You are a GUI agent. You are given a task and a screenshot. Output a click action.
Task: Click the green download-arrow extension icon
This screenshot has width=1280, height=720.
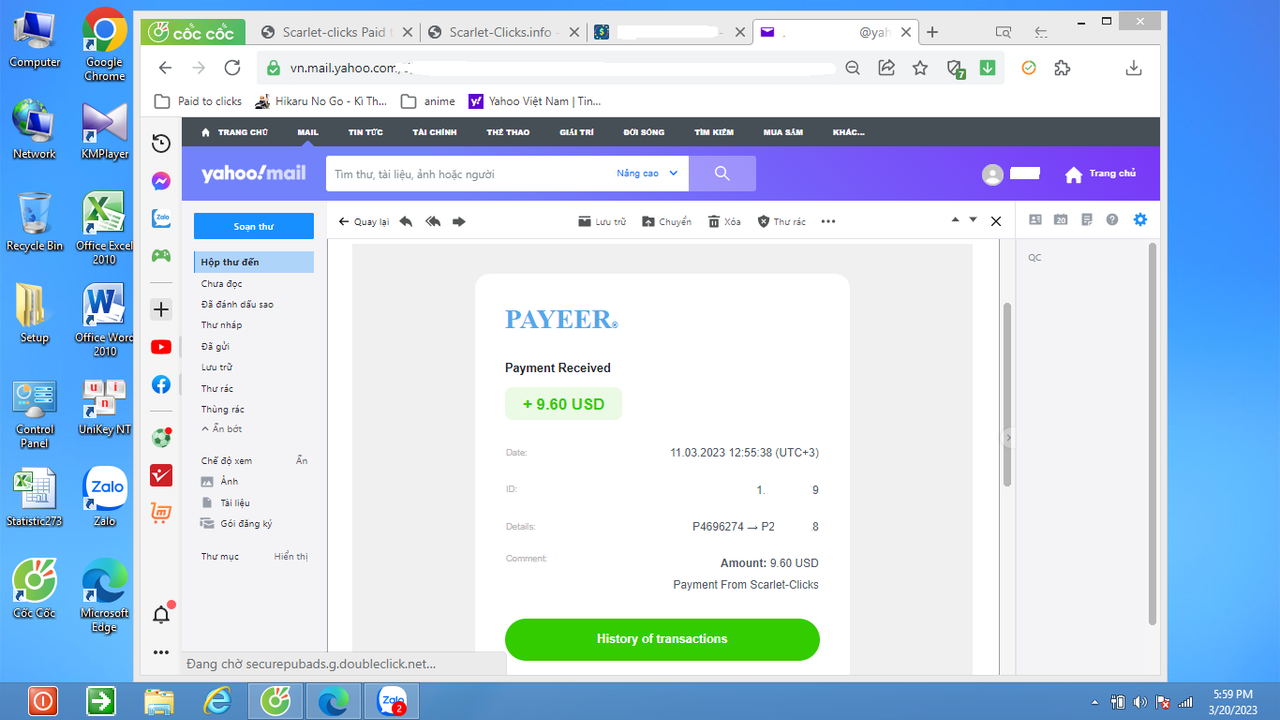coord(987,68)
